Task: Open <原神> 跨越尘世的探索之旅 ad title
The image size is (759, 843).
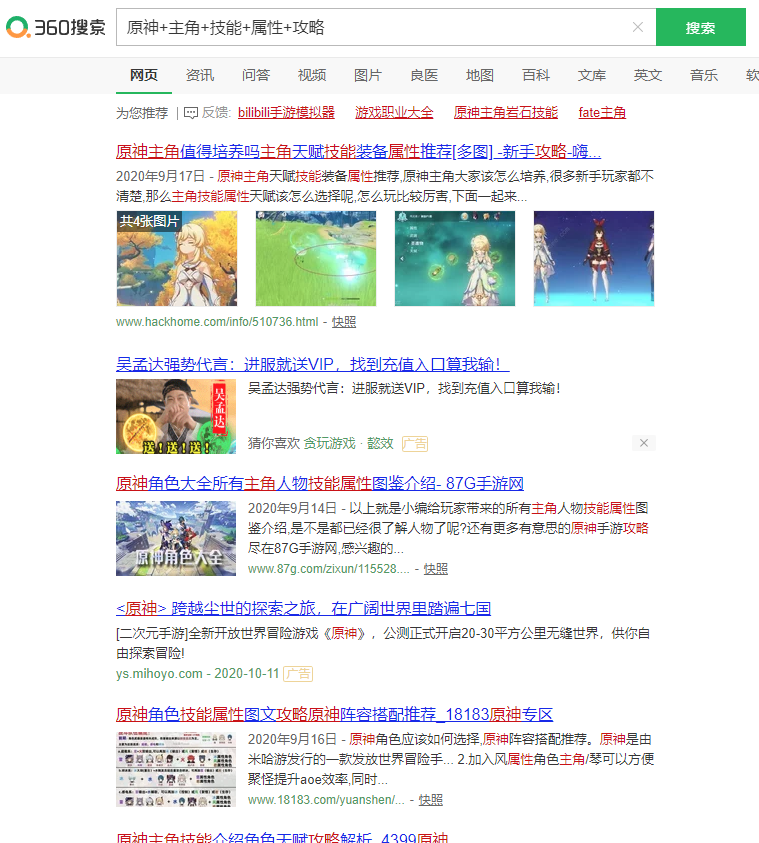Action: pos(303,609)
